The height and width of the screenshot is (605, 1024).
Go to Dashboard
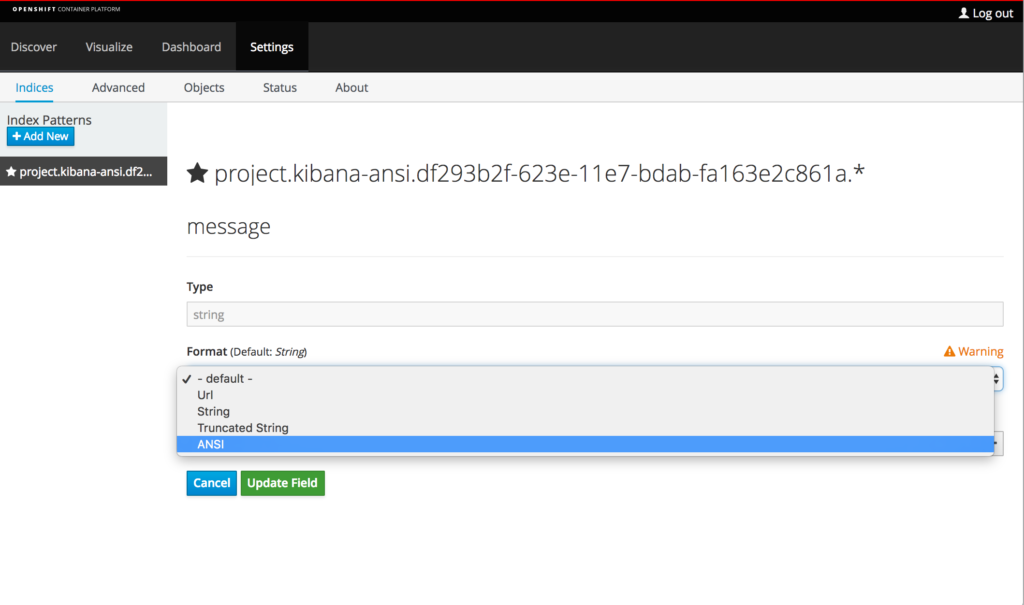pyautogui.click(x=191, y=47)
